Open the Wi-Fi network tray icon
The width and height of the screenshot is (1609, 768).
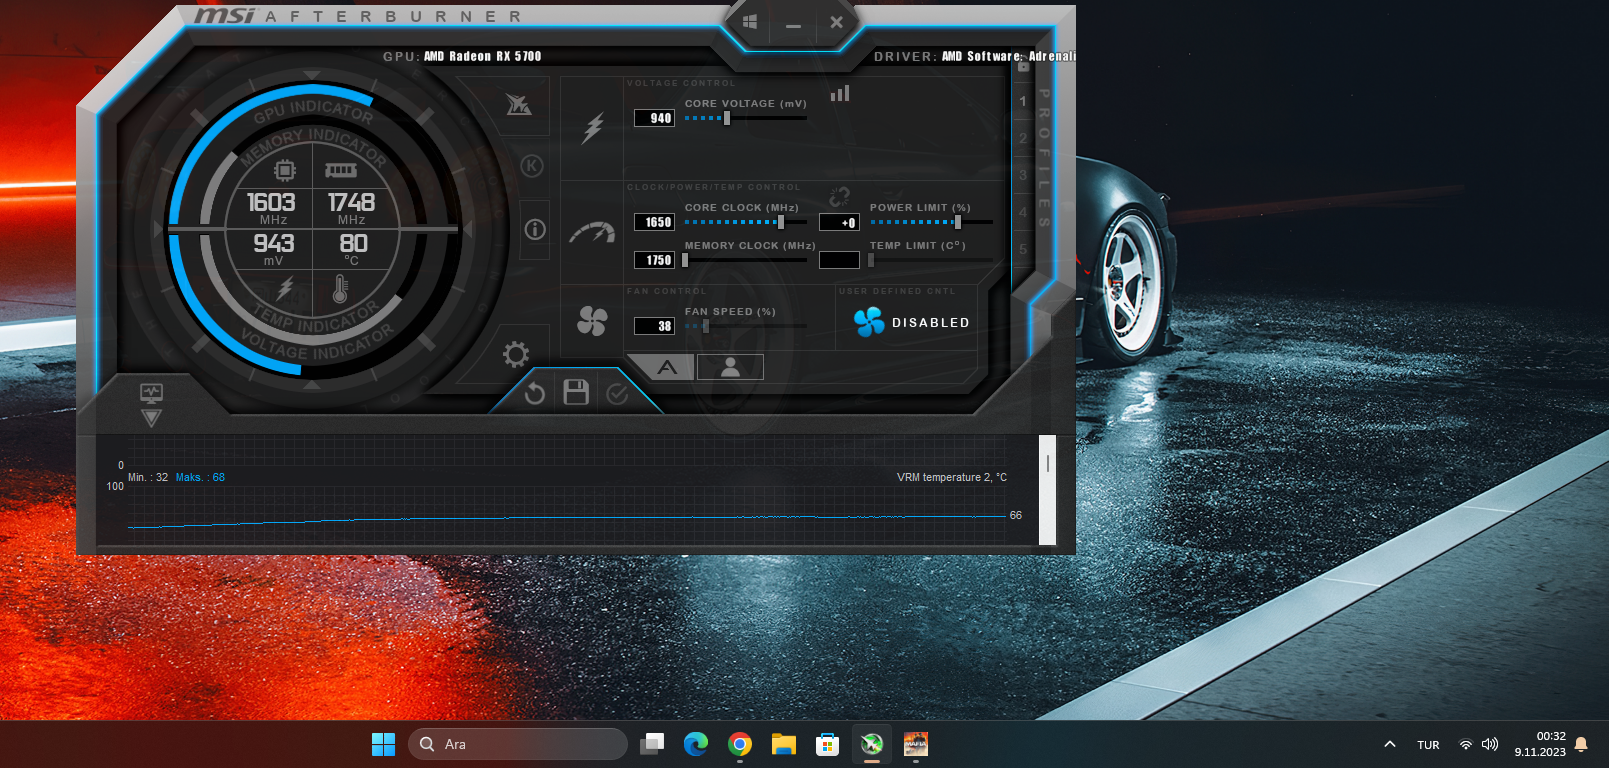[x=1466, y=744]
